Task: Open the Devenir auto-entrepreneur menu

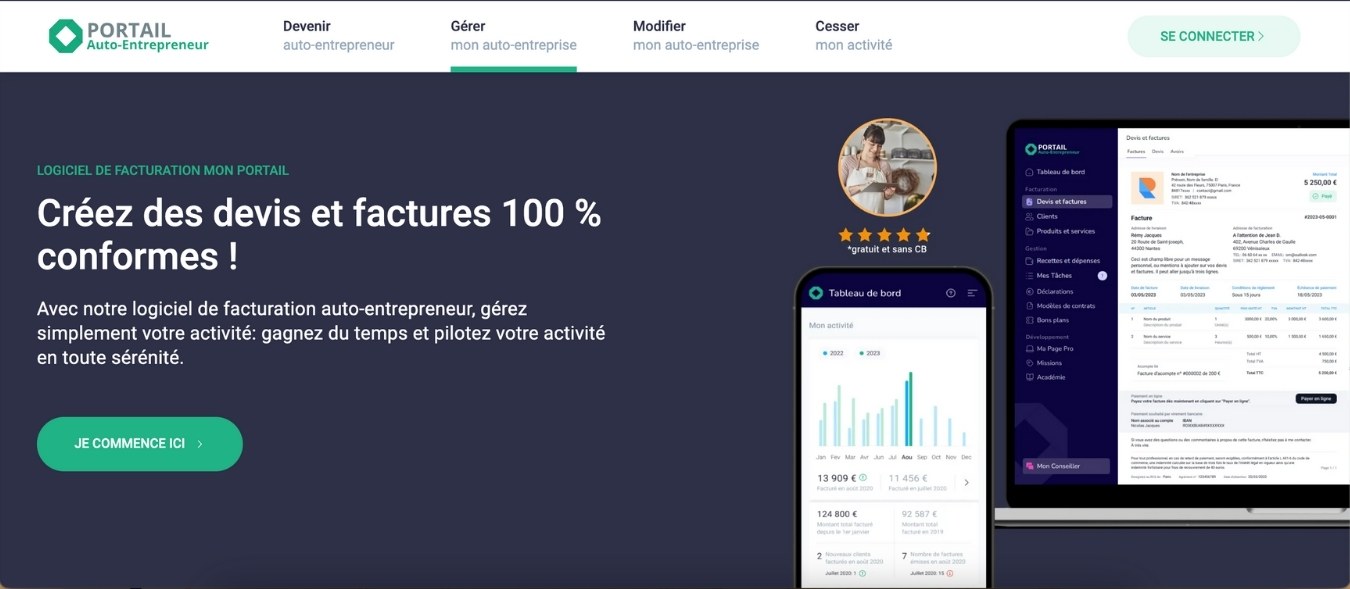Action: (338, 36)
